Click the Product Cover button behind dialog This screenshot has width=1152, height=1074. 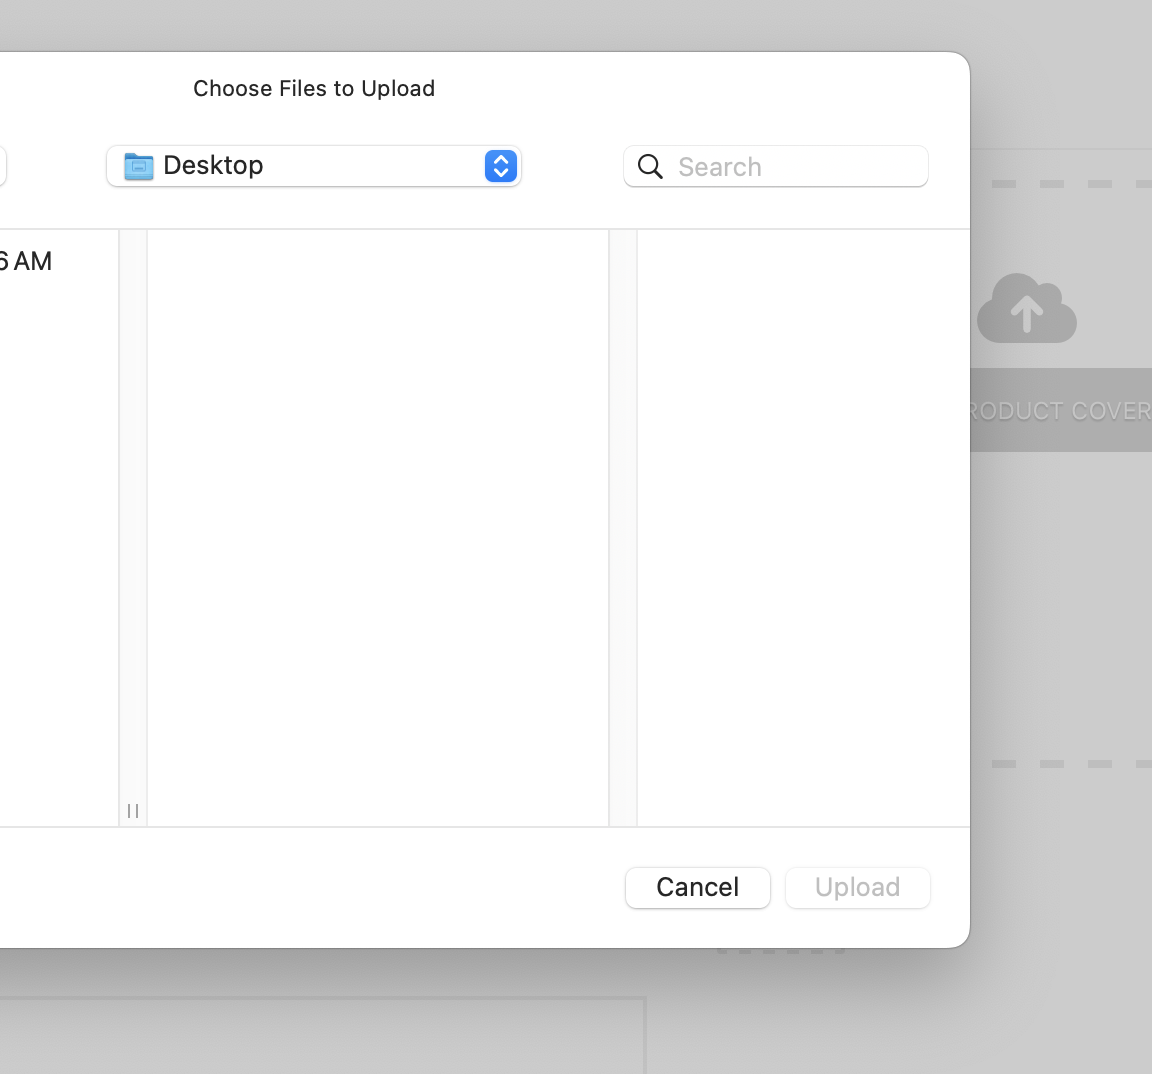coord(1060,410)
